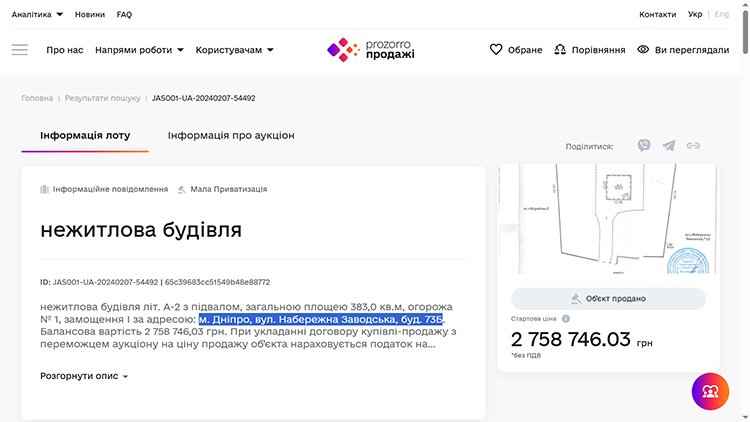Open the Контакти link
This screenshot has height=422, width=750.
click(x=658, y=14)
